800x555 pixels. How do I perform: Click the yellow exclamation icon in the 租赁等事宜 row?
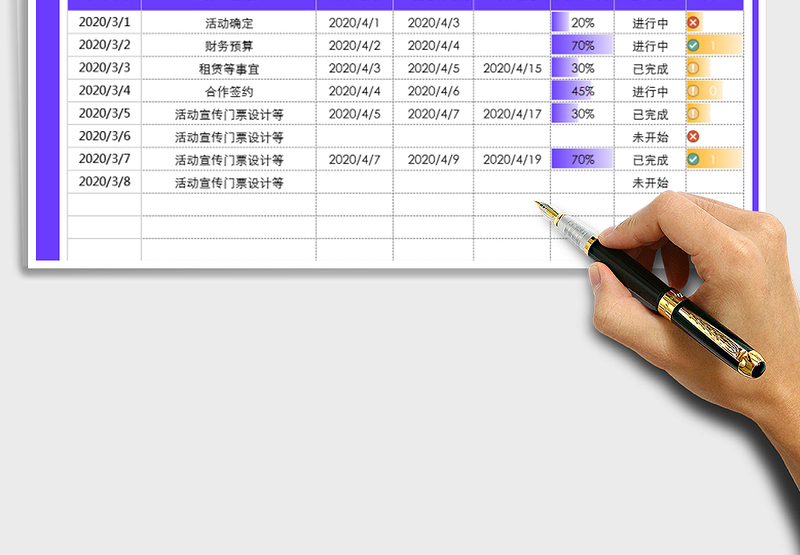coord(693,68)
